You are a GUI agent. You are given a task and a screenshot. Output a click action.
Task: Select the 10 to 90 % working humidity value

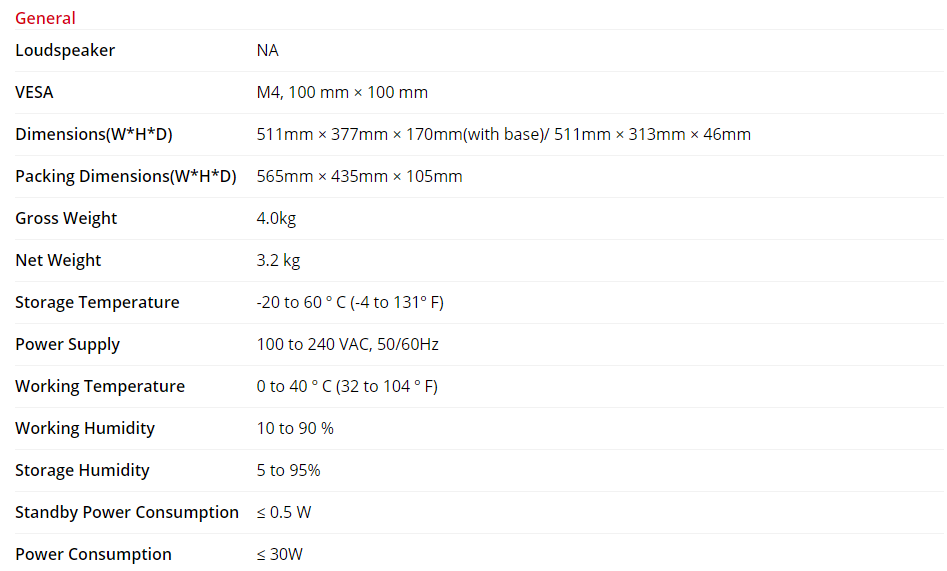295,428
